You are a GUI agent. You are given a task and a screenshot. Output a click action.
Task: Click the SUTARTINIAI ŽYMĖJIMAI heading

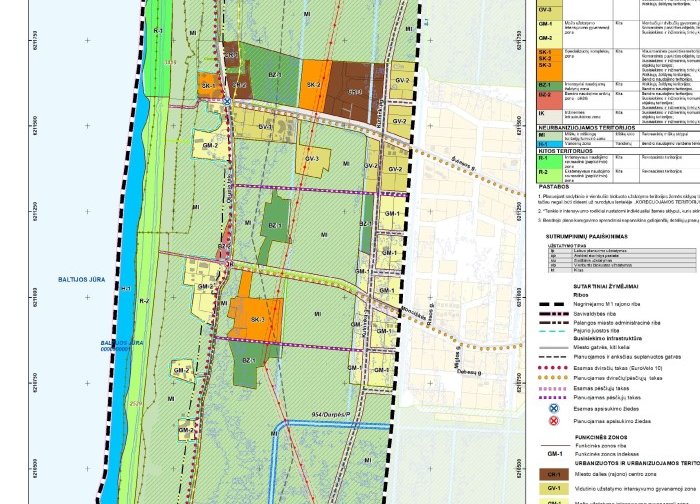605,287
